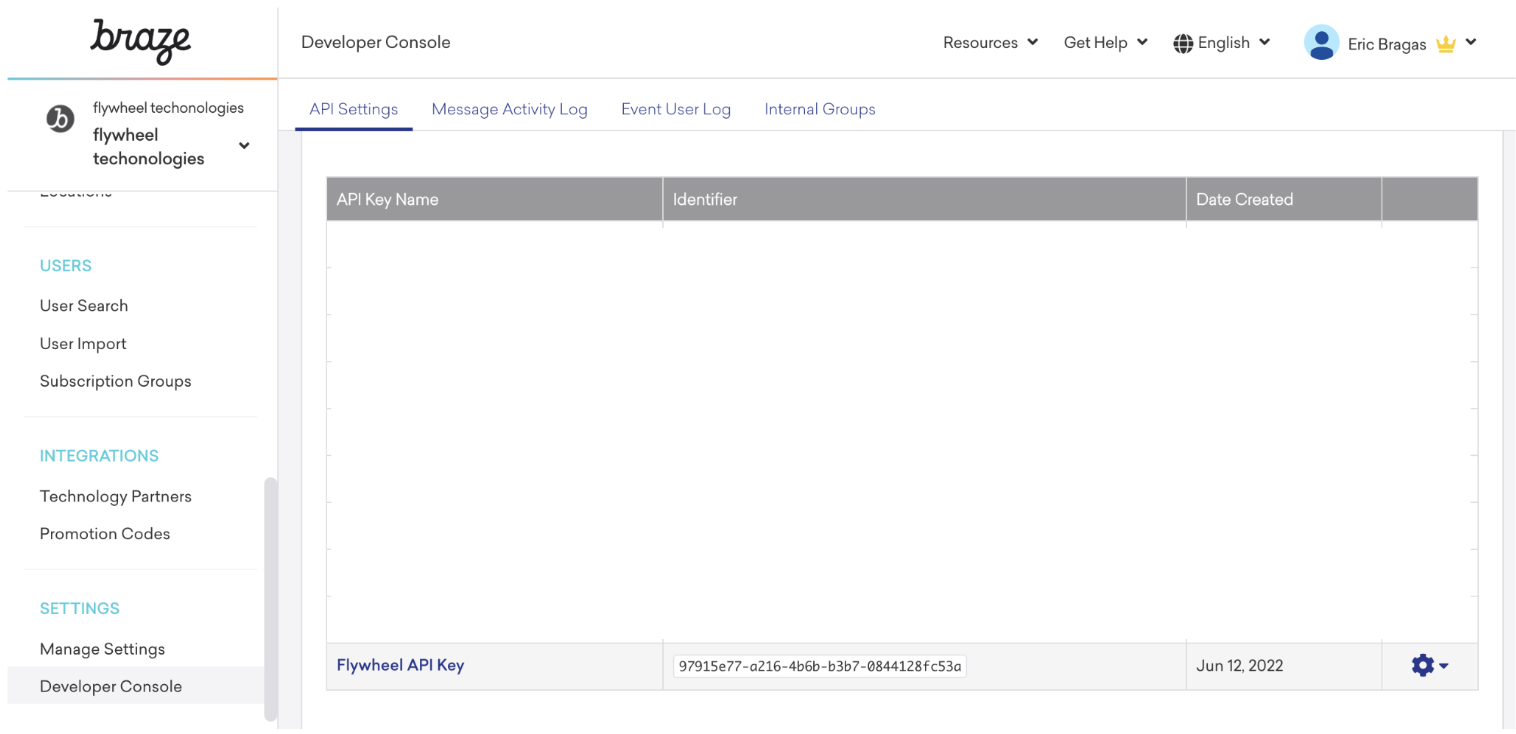Open Manage Settings

[102, 649]
